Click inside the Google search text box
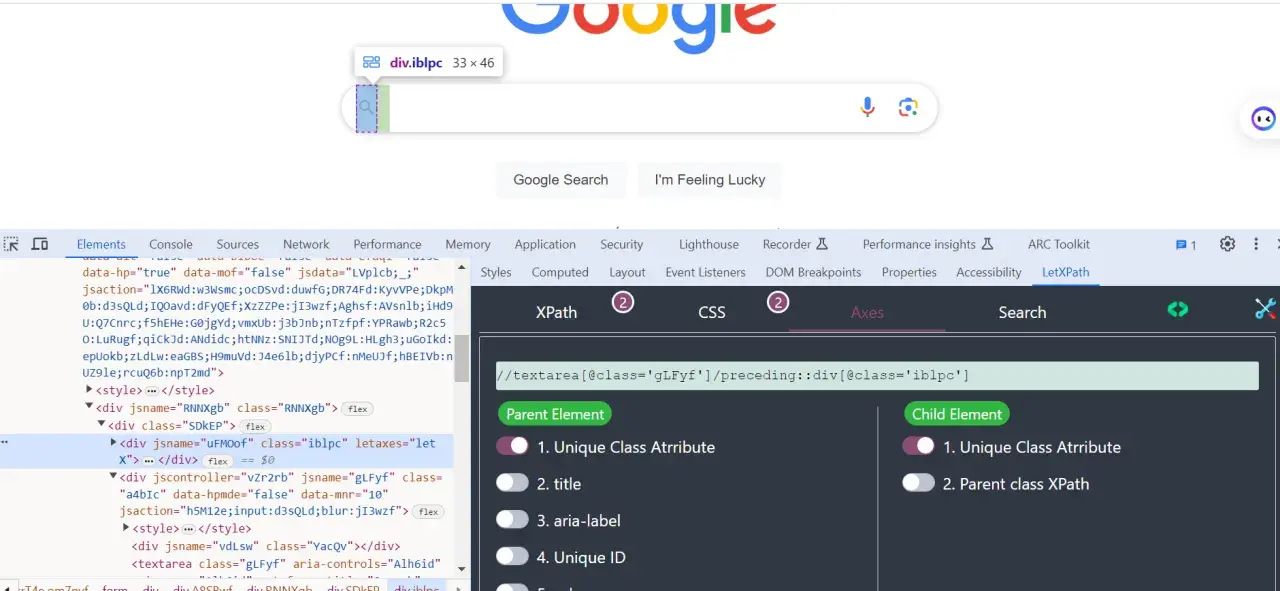This screenshot has height=591, width=1280. (620, 108)
